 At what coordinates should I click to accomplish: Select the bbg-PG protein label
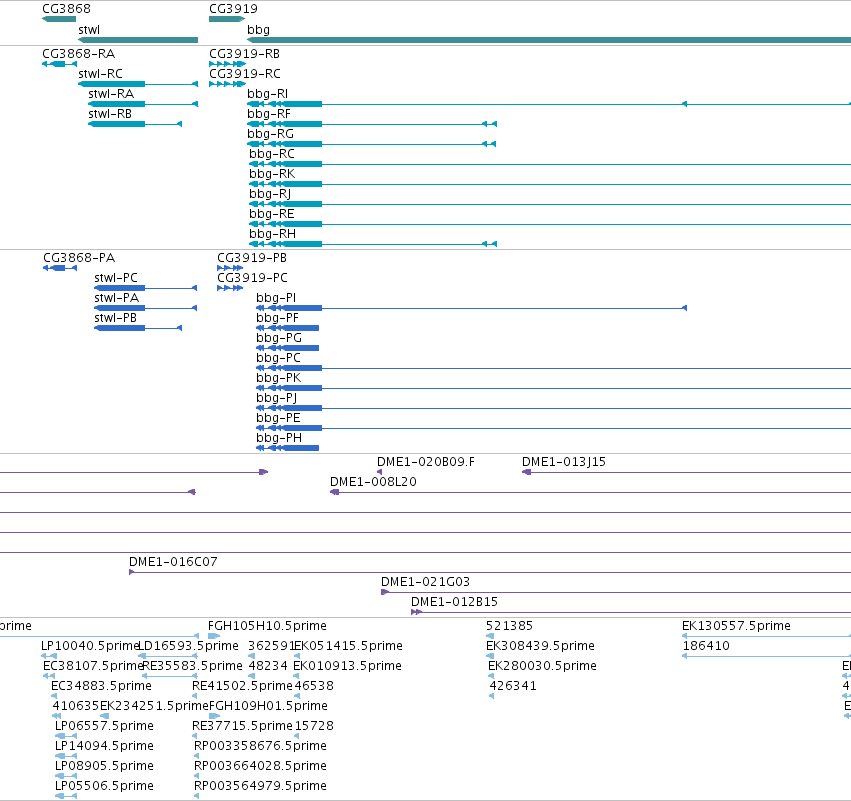click(279, 338)
